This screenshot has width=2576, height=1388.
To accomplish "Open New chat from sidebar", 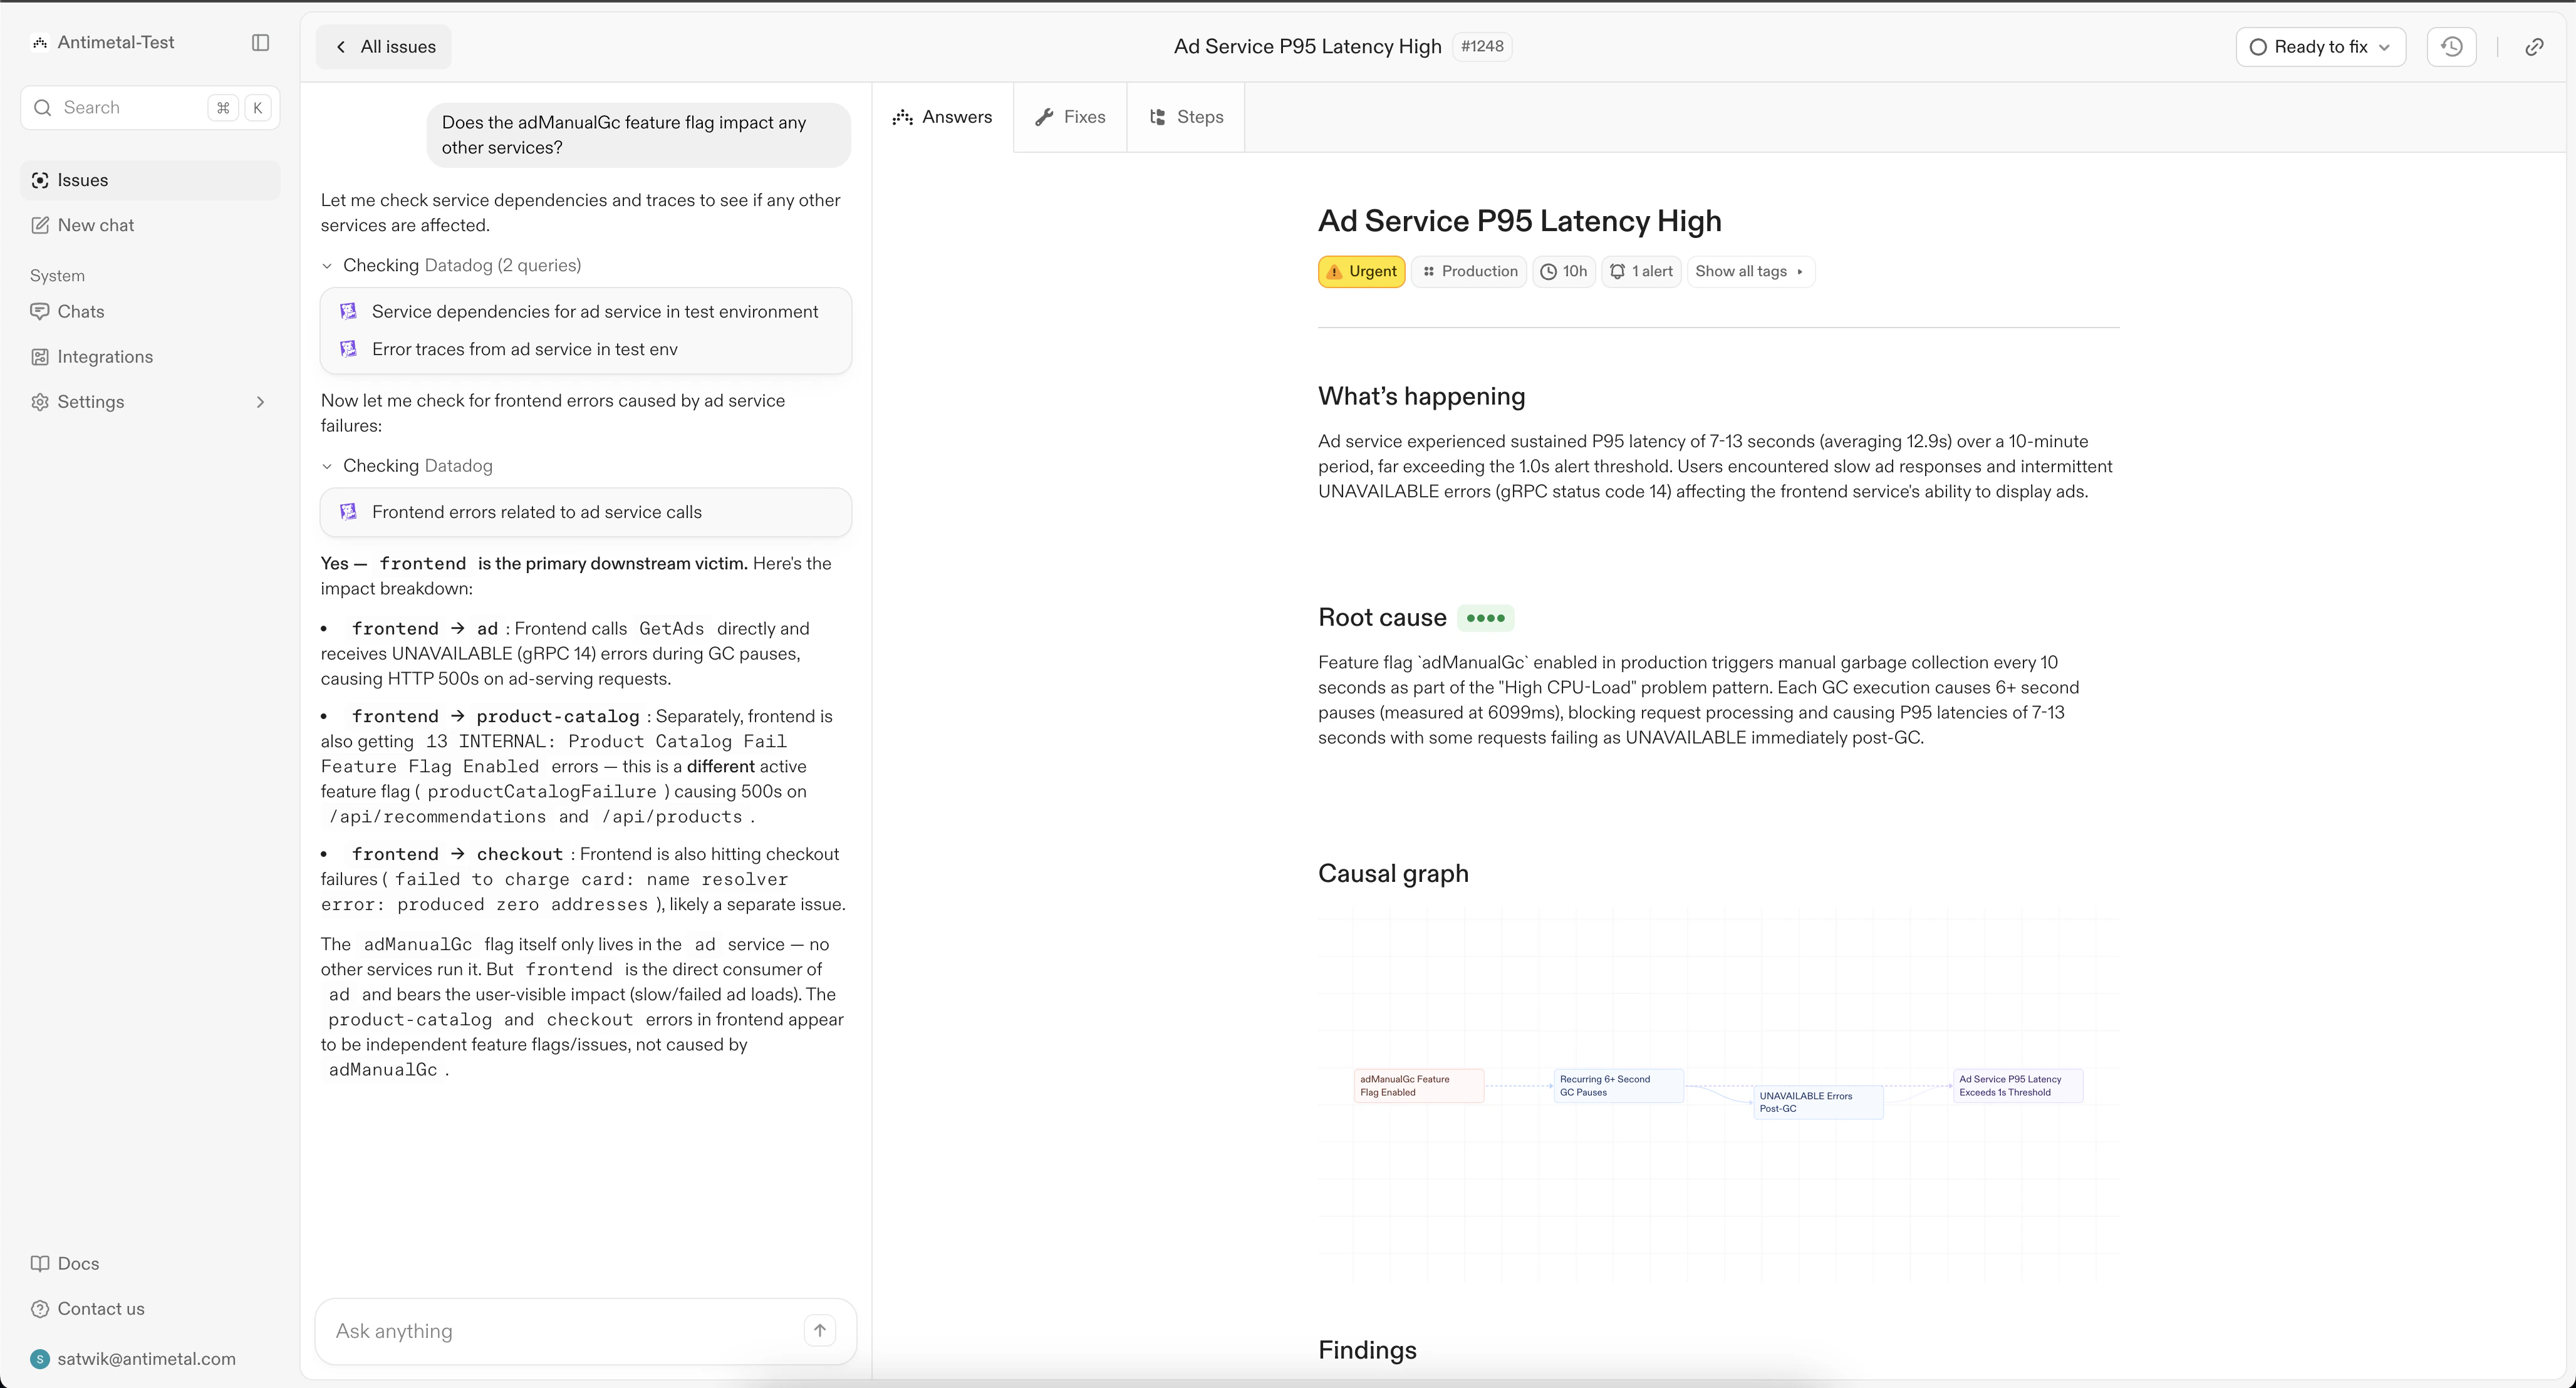I will tap(96, 225).
